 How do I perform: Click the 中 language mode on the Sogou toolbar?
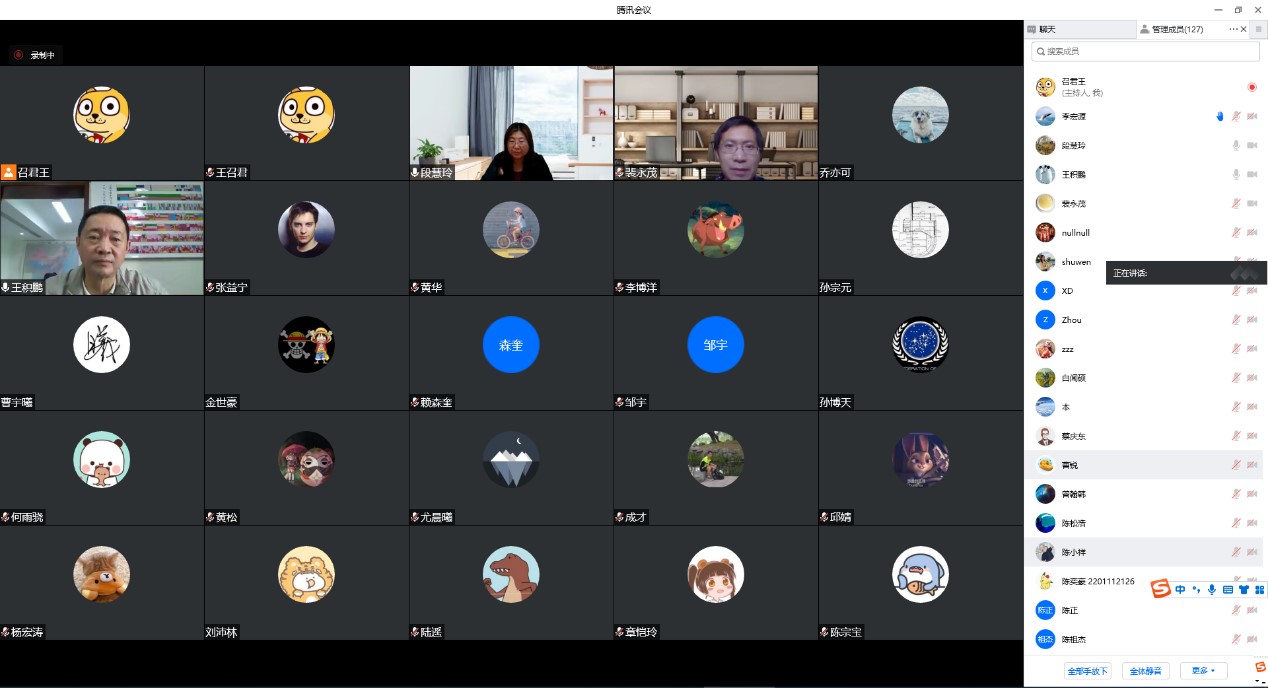(1181, 589)
